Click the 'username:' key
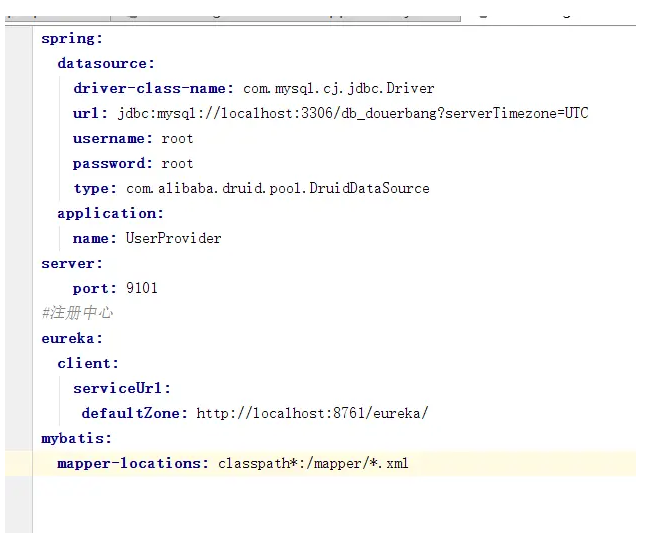 pyautogui.click(x=112, y=138)
